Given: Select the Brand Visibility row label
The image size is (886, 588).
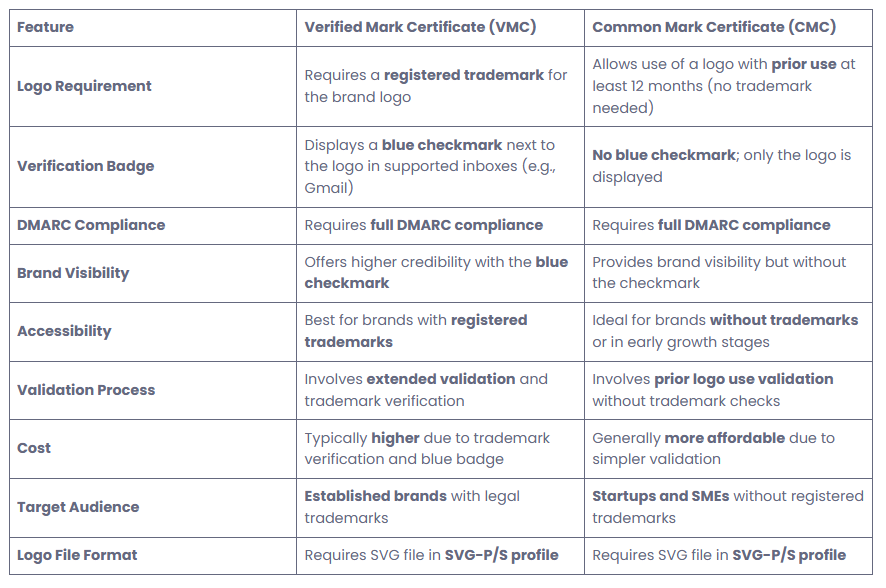Looking at the screenshot, I should pyautogui.click(x=73, y=273).
